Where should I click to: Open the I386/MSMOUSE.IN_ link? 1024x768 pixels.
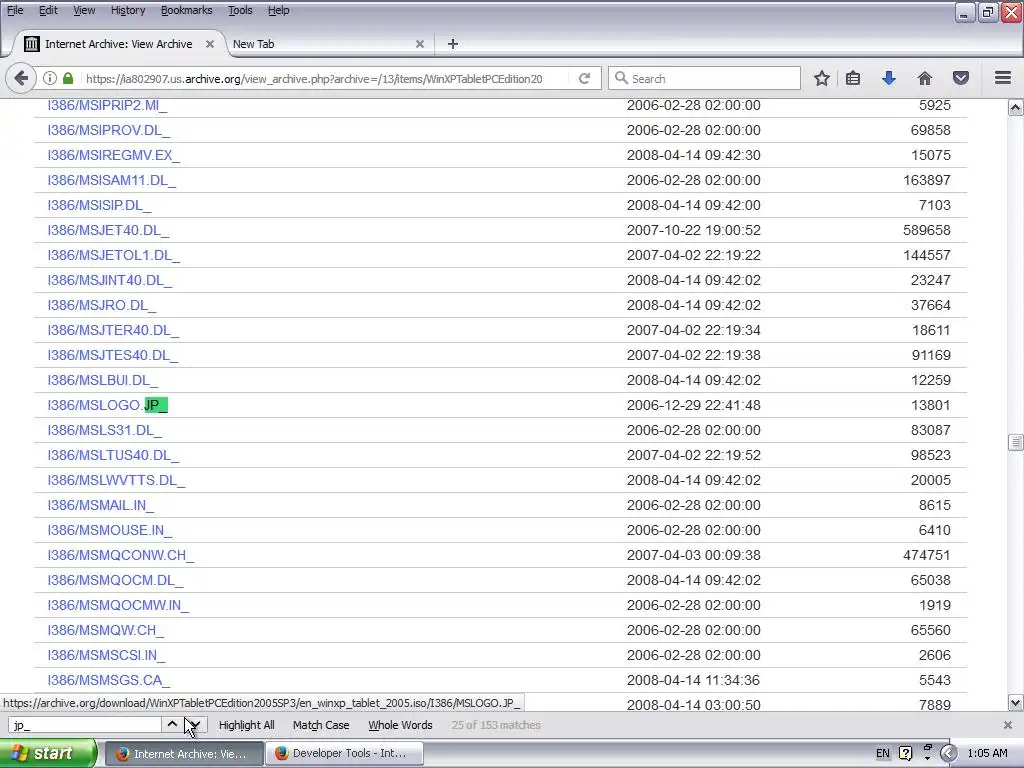click(x=110, y=530)
